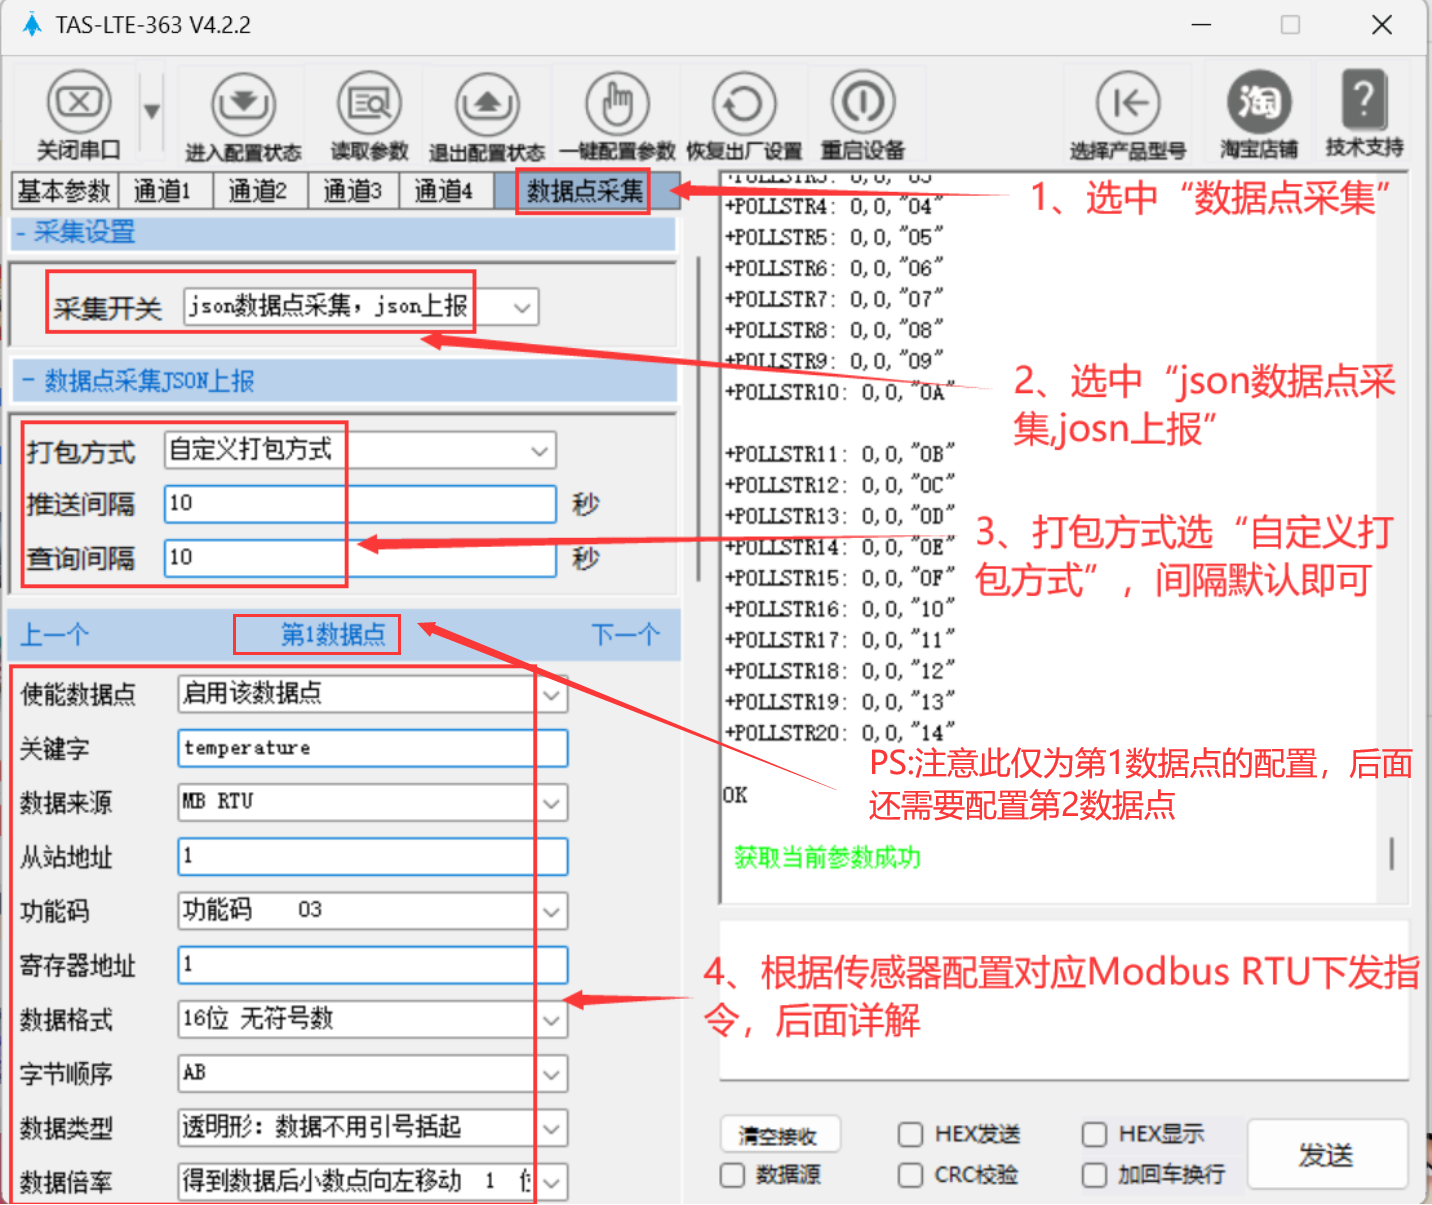Click the 清空接收 clear receive button
The width and height of the screenshot is (1432, 1205).
[779, 1135]
